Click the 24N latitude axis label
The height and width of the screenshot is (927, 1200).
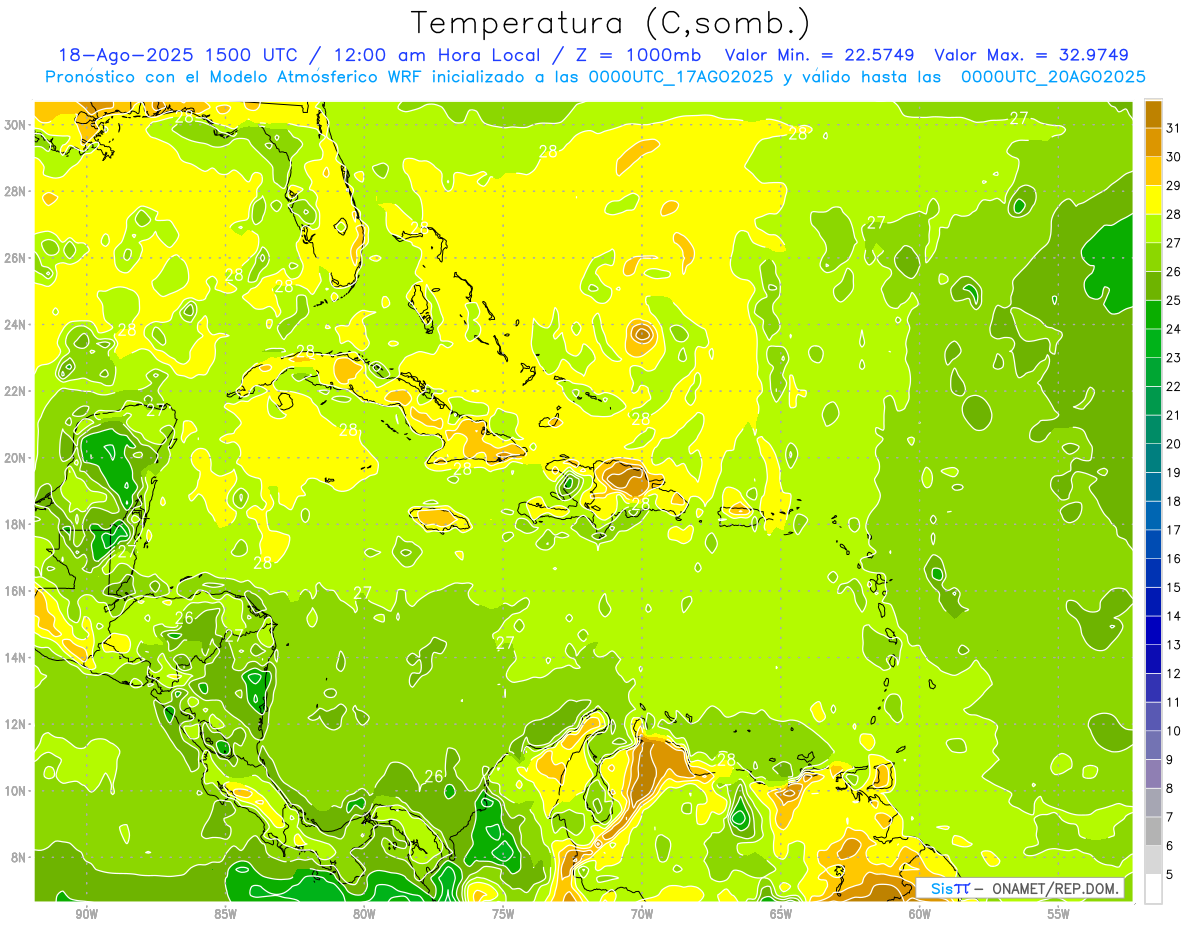coord(13,324)
